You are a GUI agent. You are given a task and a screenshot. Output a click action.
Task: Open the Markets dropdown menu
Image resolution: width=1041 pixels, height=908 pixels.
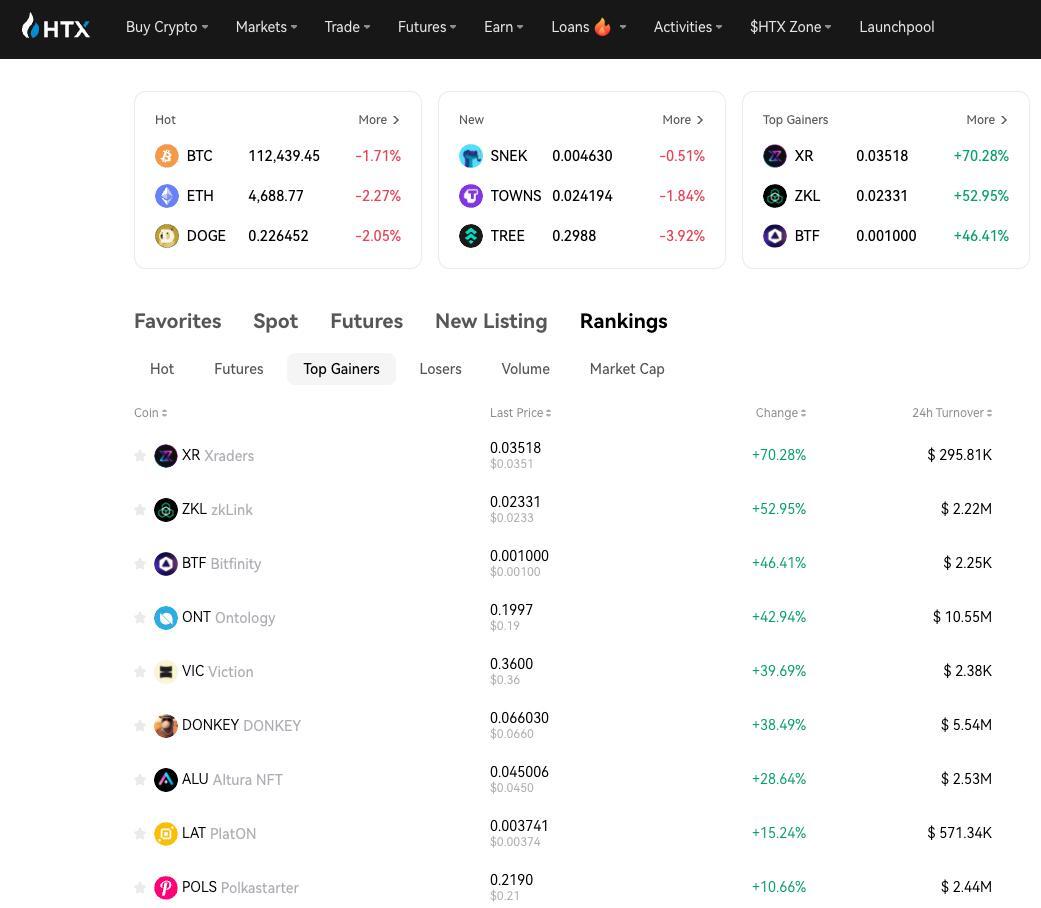(266, 27)
